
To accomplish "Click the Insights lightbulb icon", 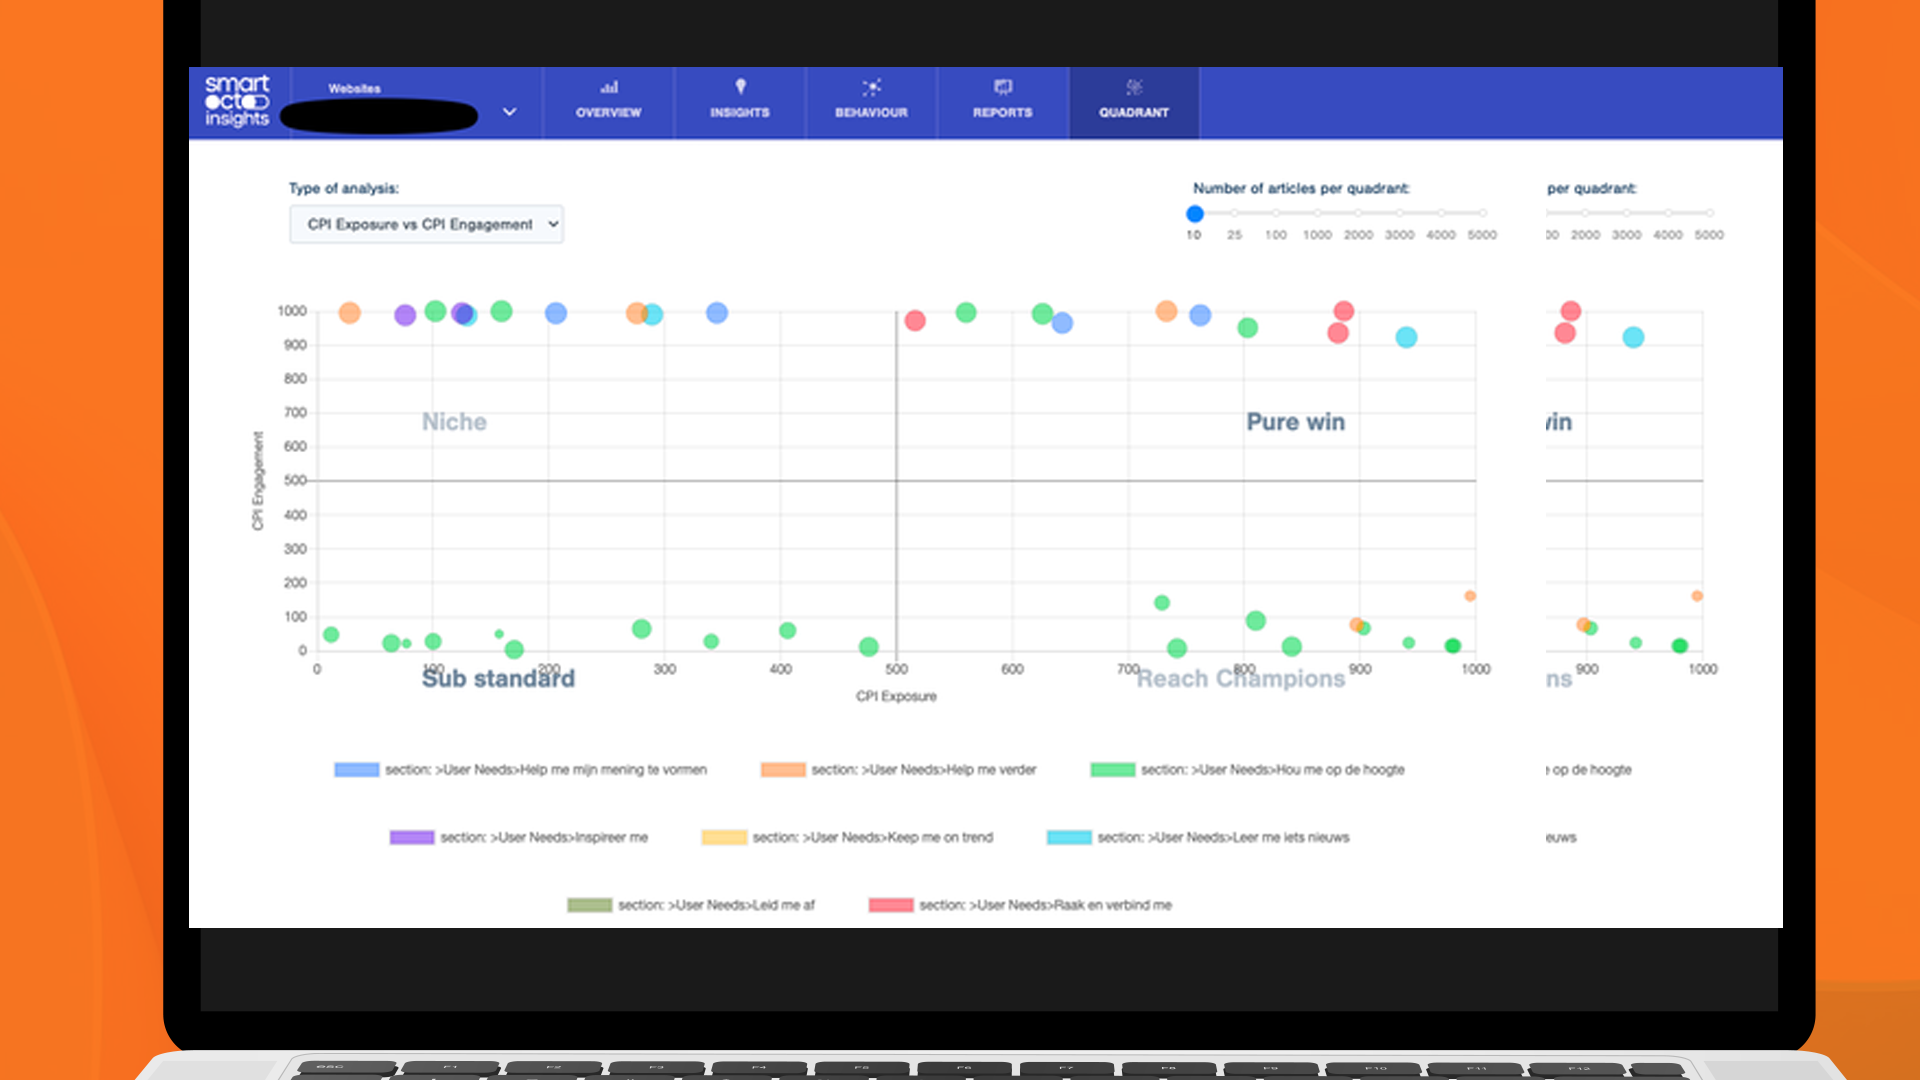I will pos(740,87).
